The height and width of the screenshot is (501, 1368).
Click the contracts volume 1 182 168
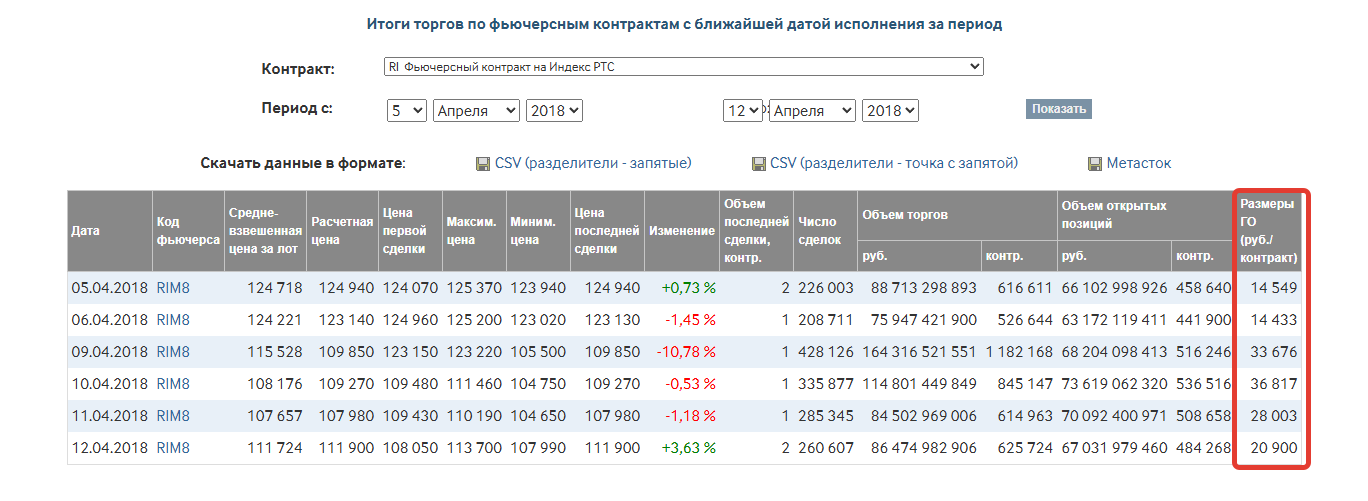coord(1019,352)
